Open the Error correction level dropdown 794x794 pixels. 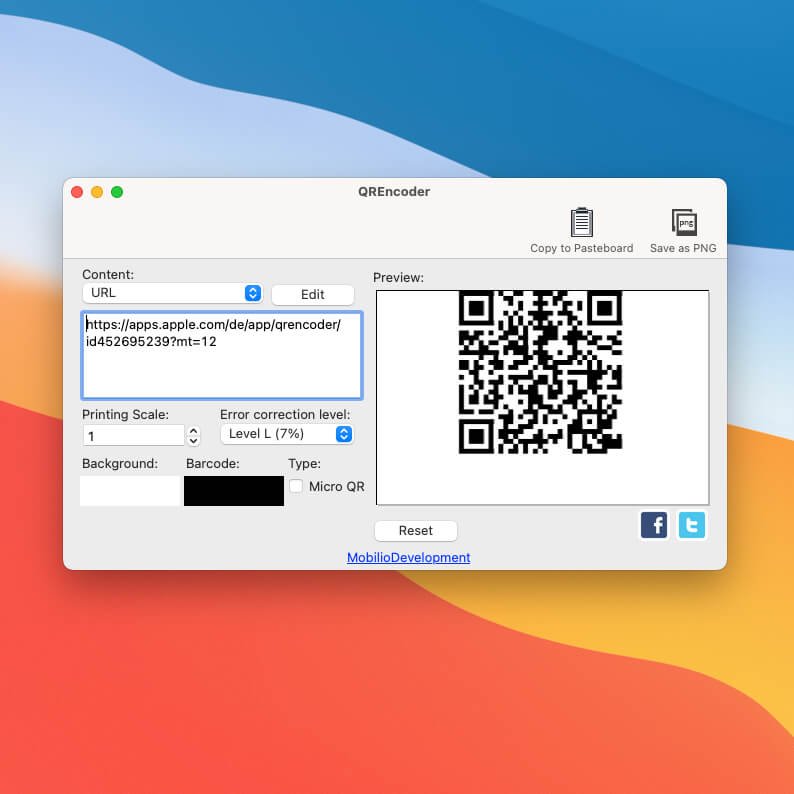(x=287, y=434)
